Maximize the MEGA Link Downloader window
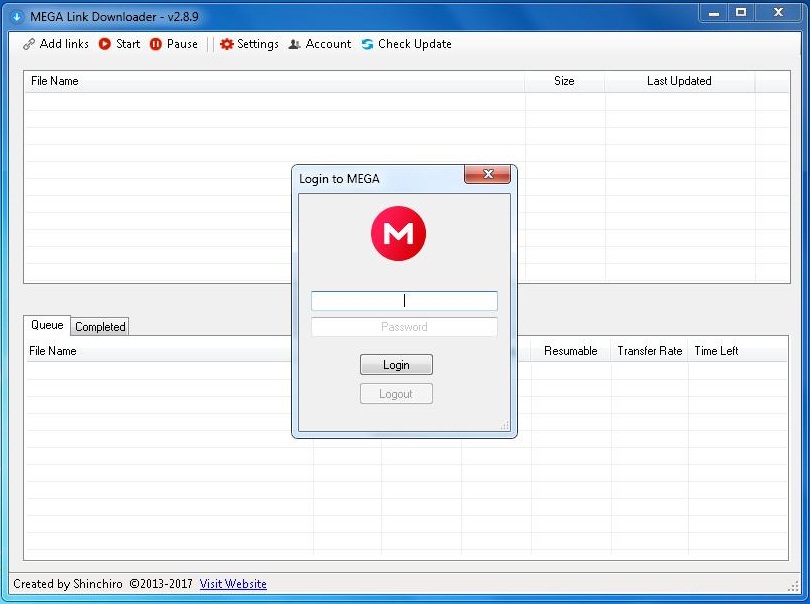 (x=741, y=13)
